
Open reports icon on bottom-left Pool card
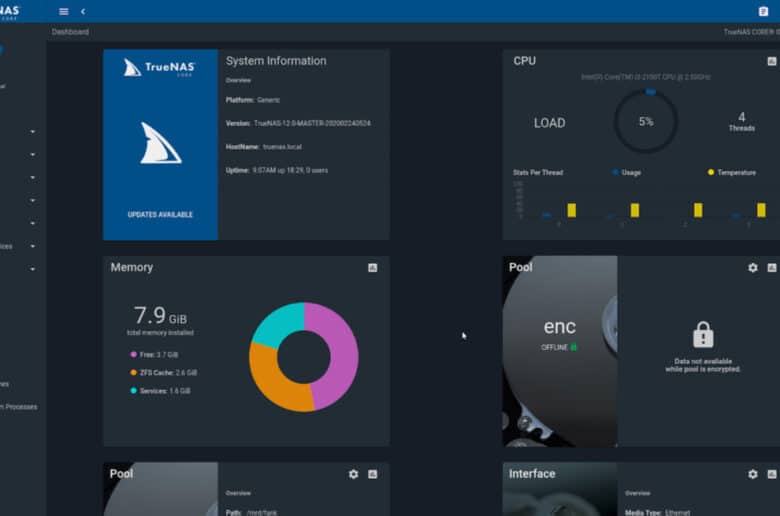click(373, 474)
